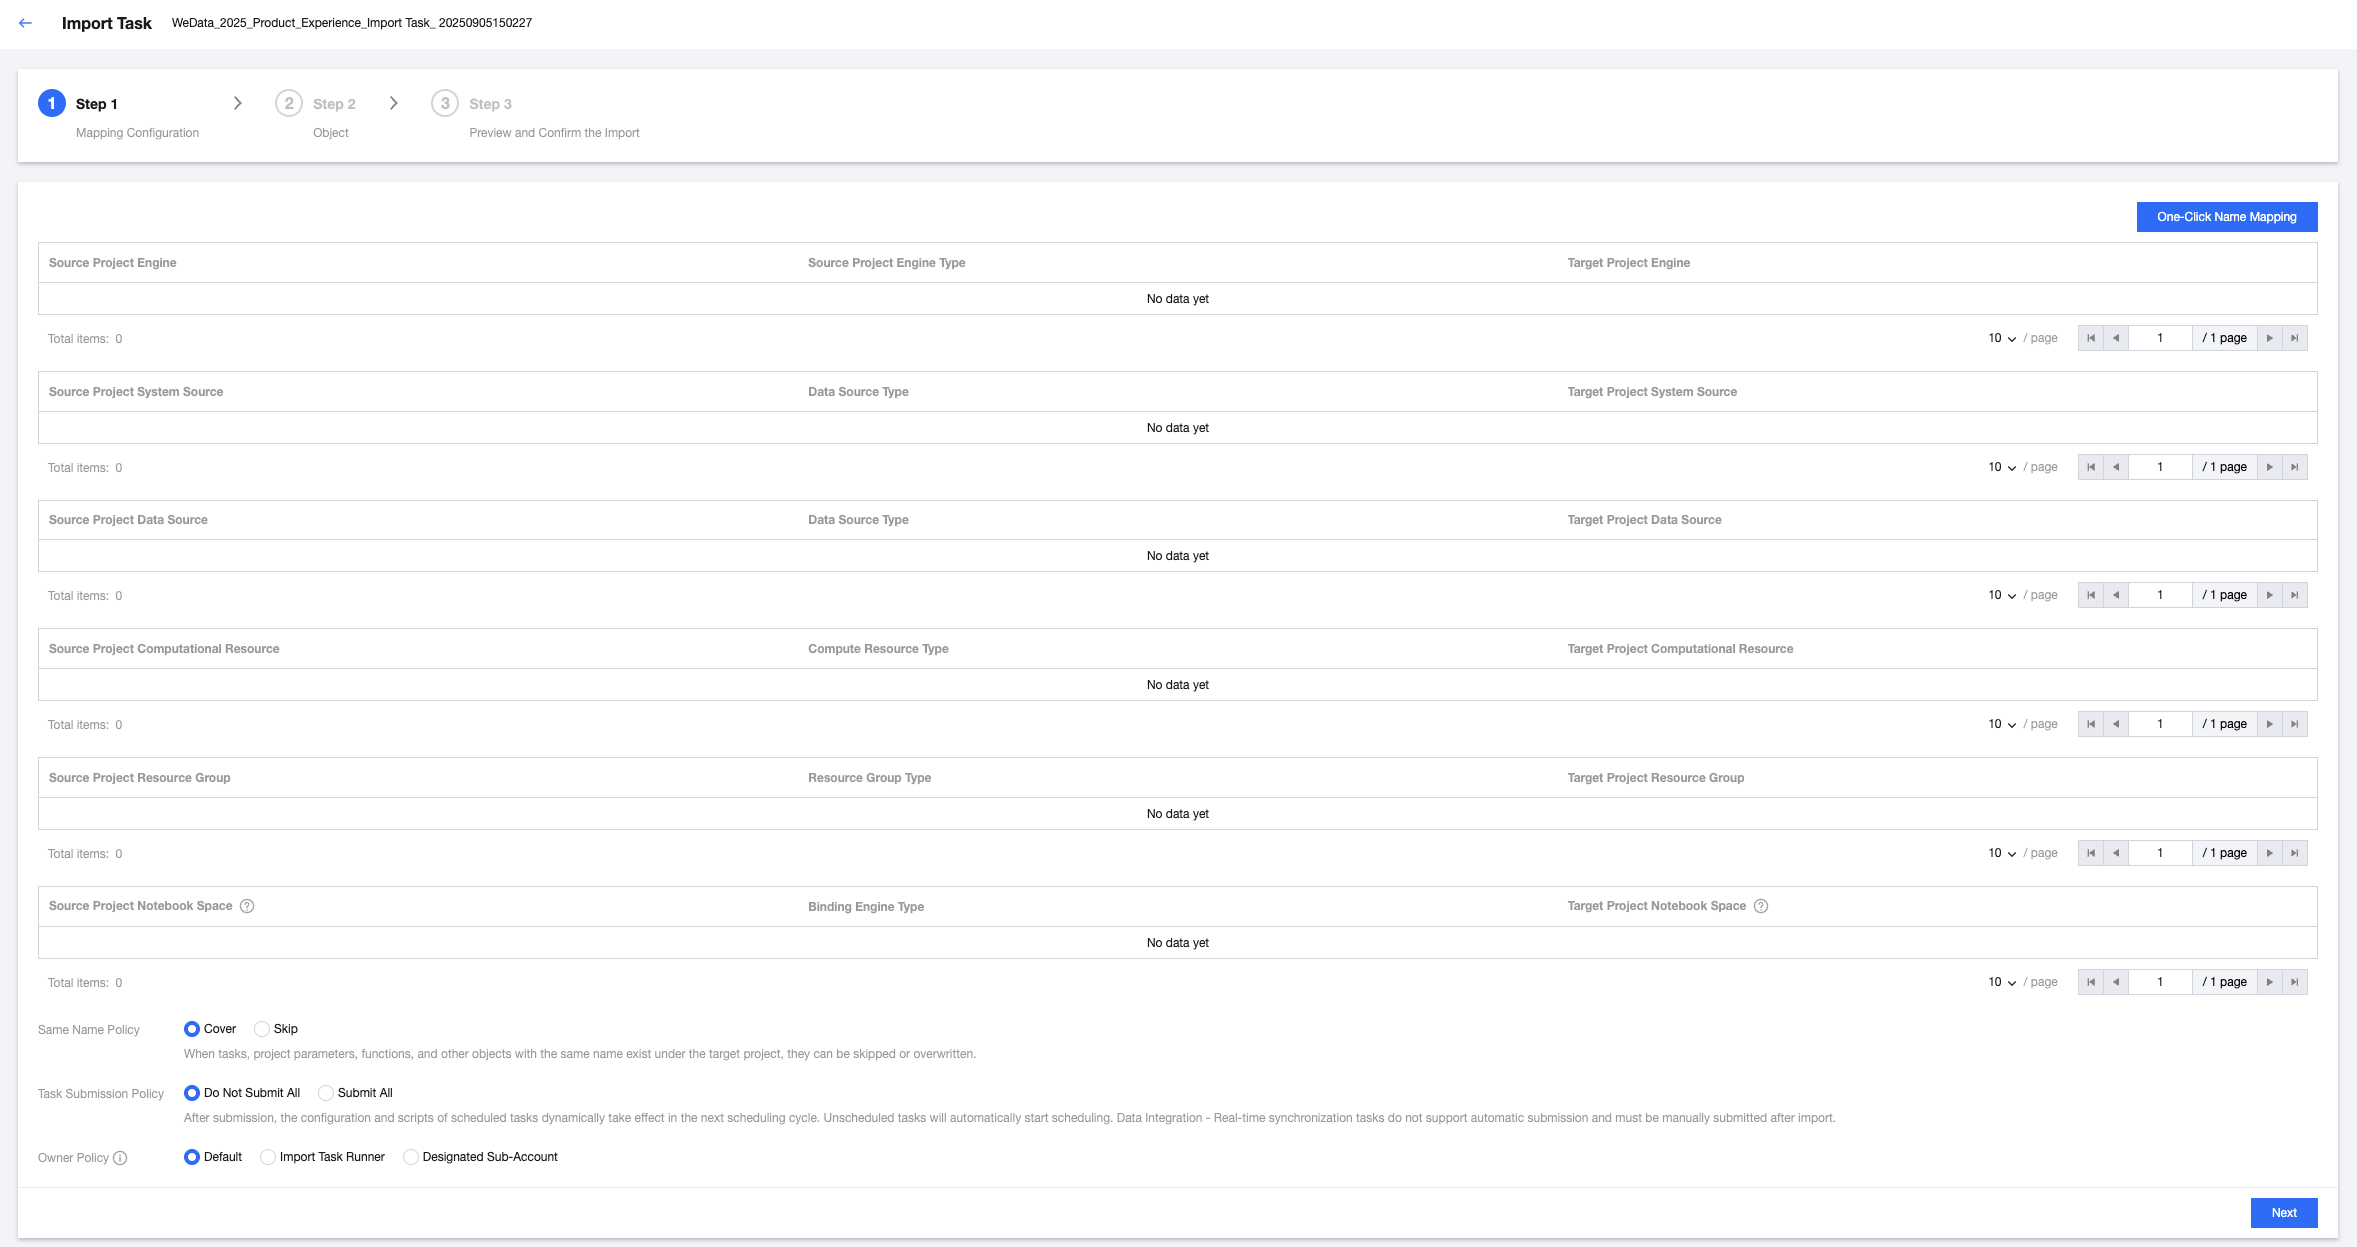Click page number field in Resource Group table

pyautogui.click(x=2160, y=853)
